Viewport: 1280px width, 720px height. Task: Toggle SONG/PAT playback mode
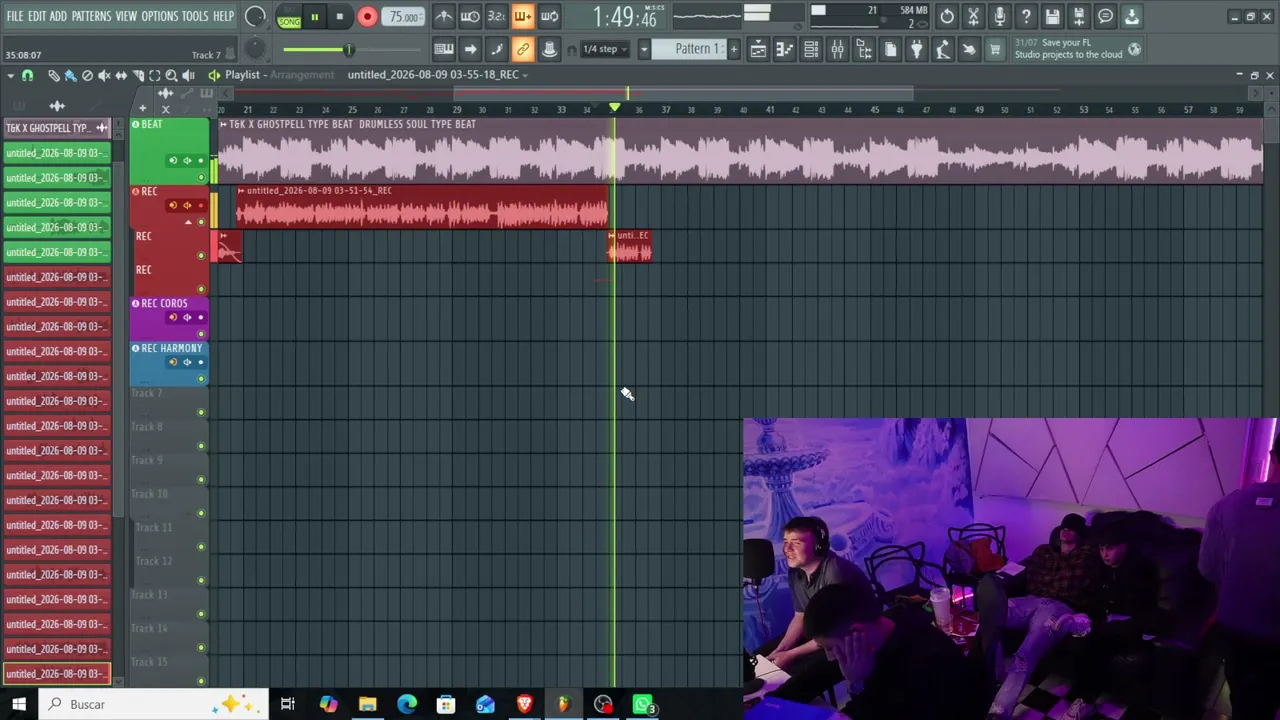click(289, 17)
